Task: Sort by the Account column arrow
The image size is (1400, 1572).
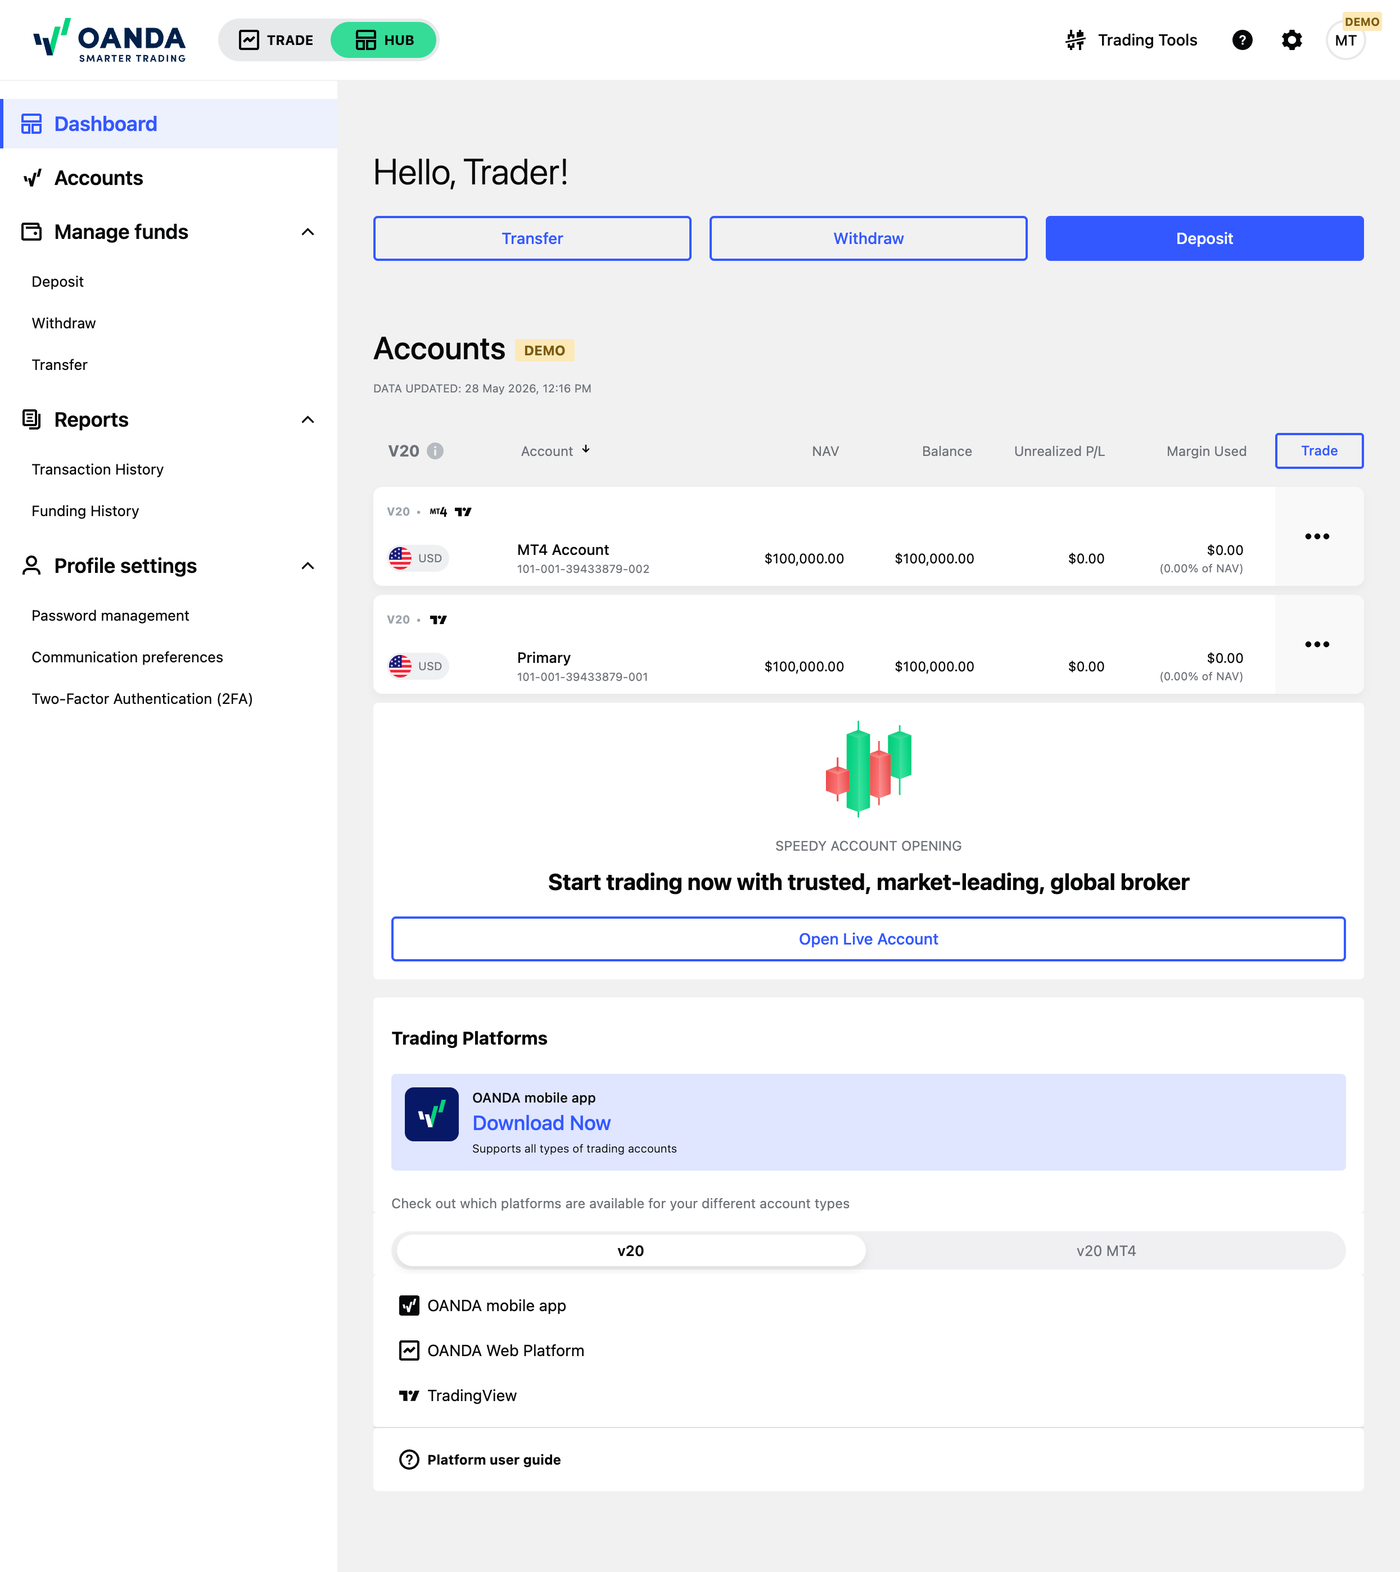Action: (x=586, y=450)
